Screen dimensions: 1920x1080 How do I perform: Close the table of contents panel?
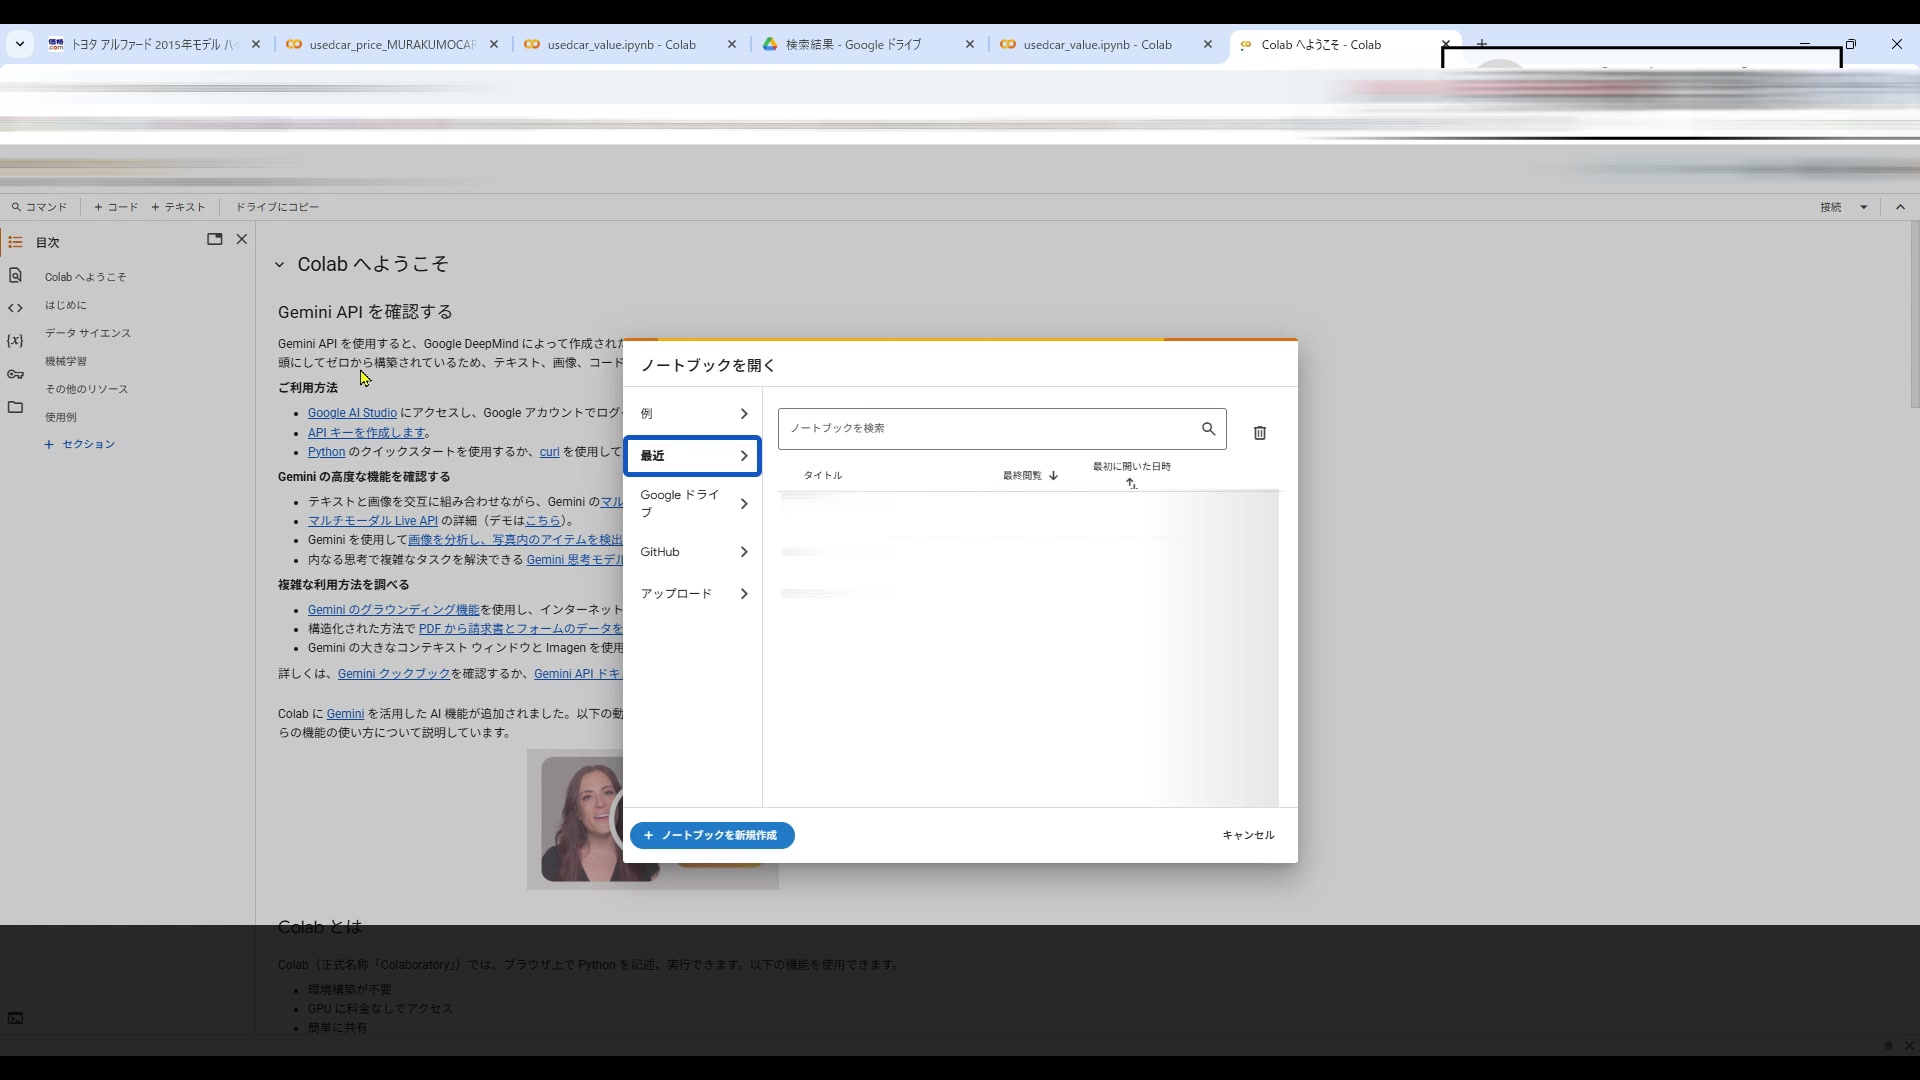pyautogui.click(x=241, y=239)
